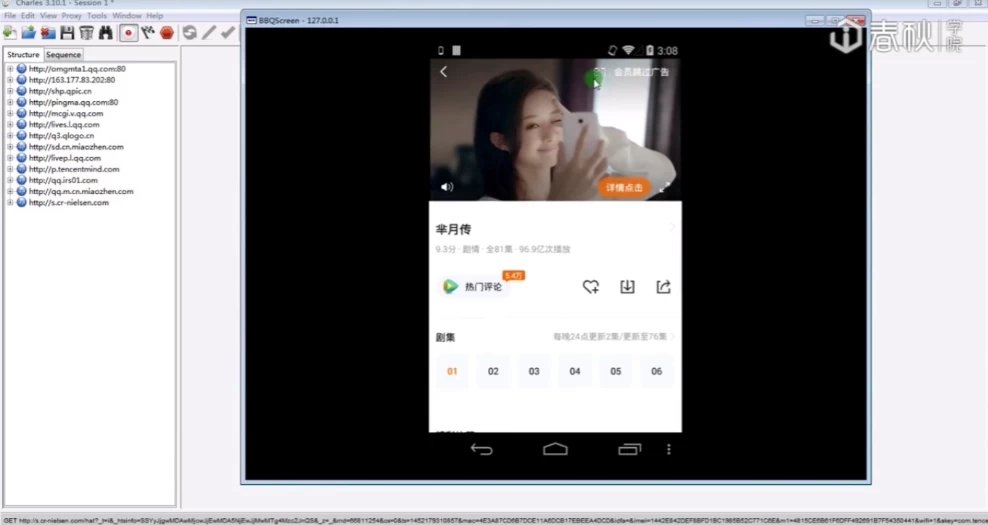Viewport: 988px width, 525px height.
Task: Click the share icon in the video app
Action: pyautogui.click(x=663, y=287)
